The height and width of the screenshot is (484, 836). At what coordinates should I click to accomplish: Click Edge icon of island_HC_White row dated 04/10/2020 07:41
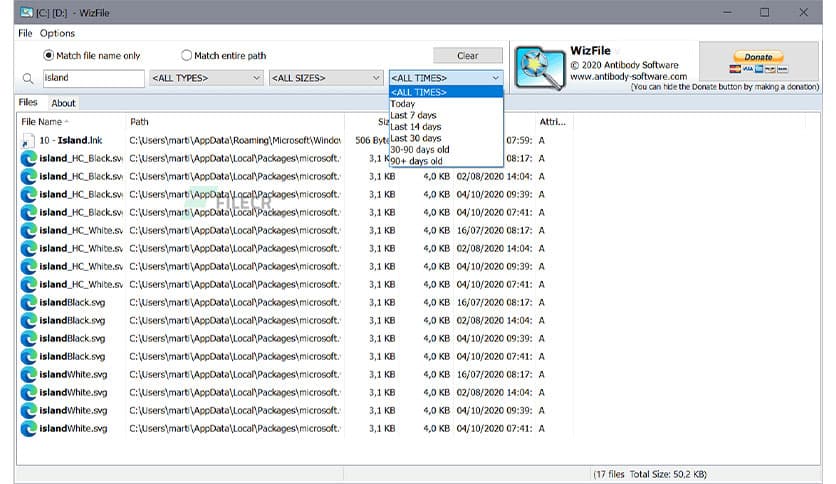(28, 285)
